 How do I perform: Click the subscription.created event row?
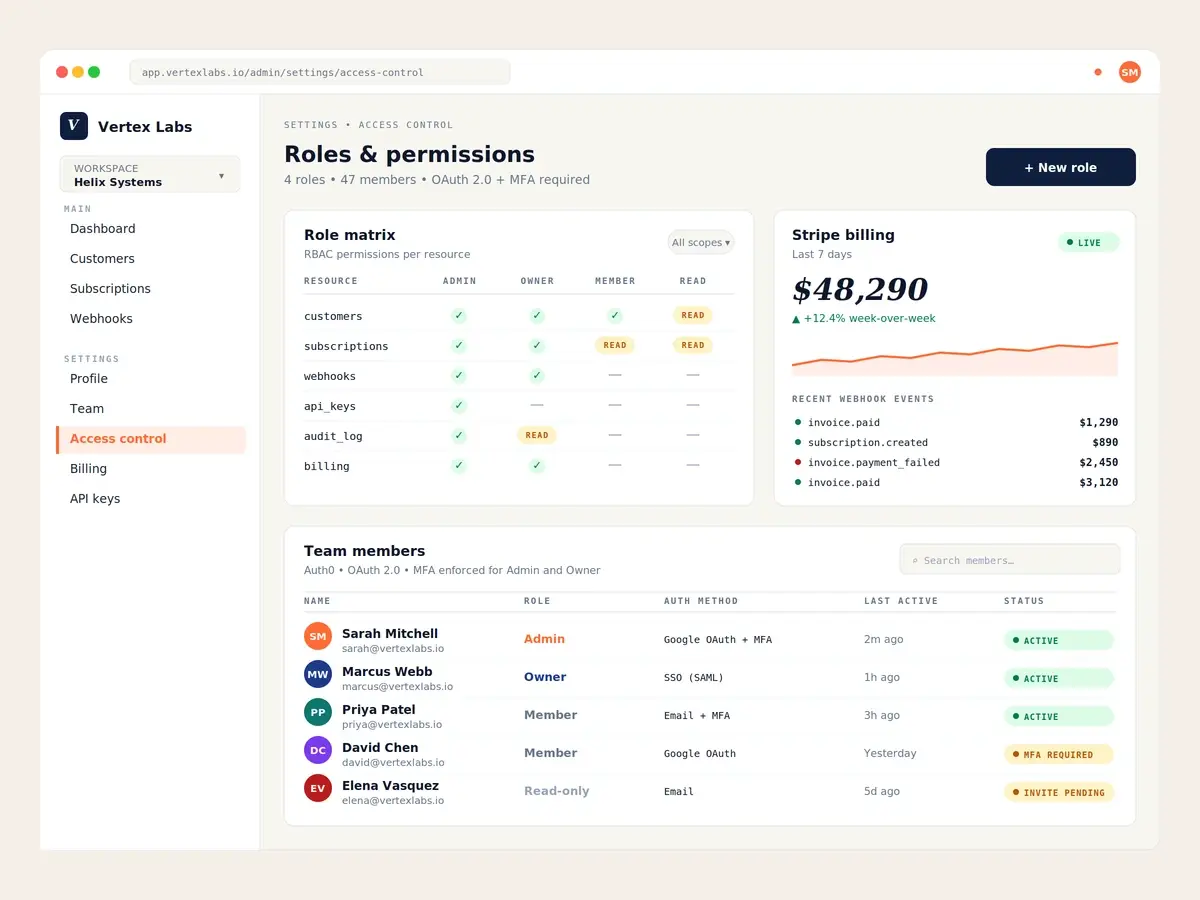955,442
